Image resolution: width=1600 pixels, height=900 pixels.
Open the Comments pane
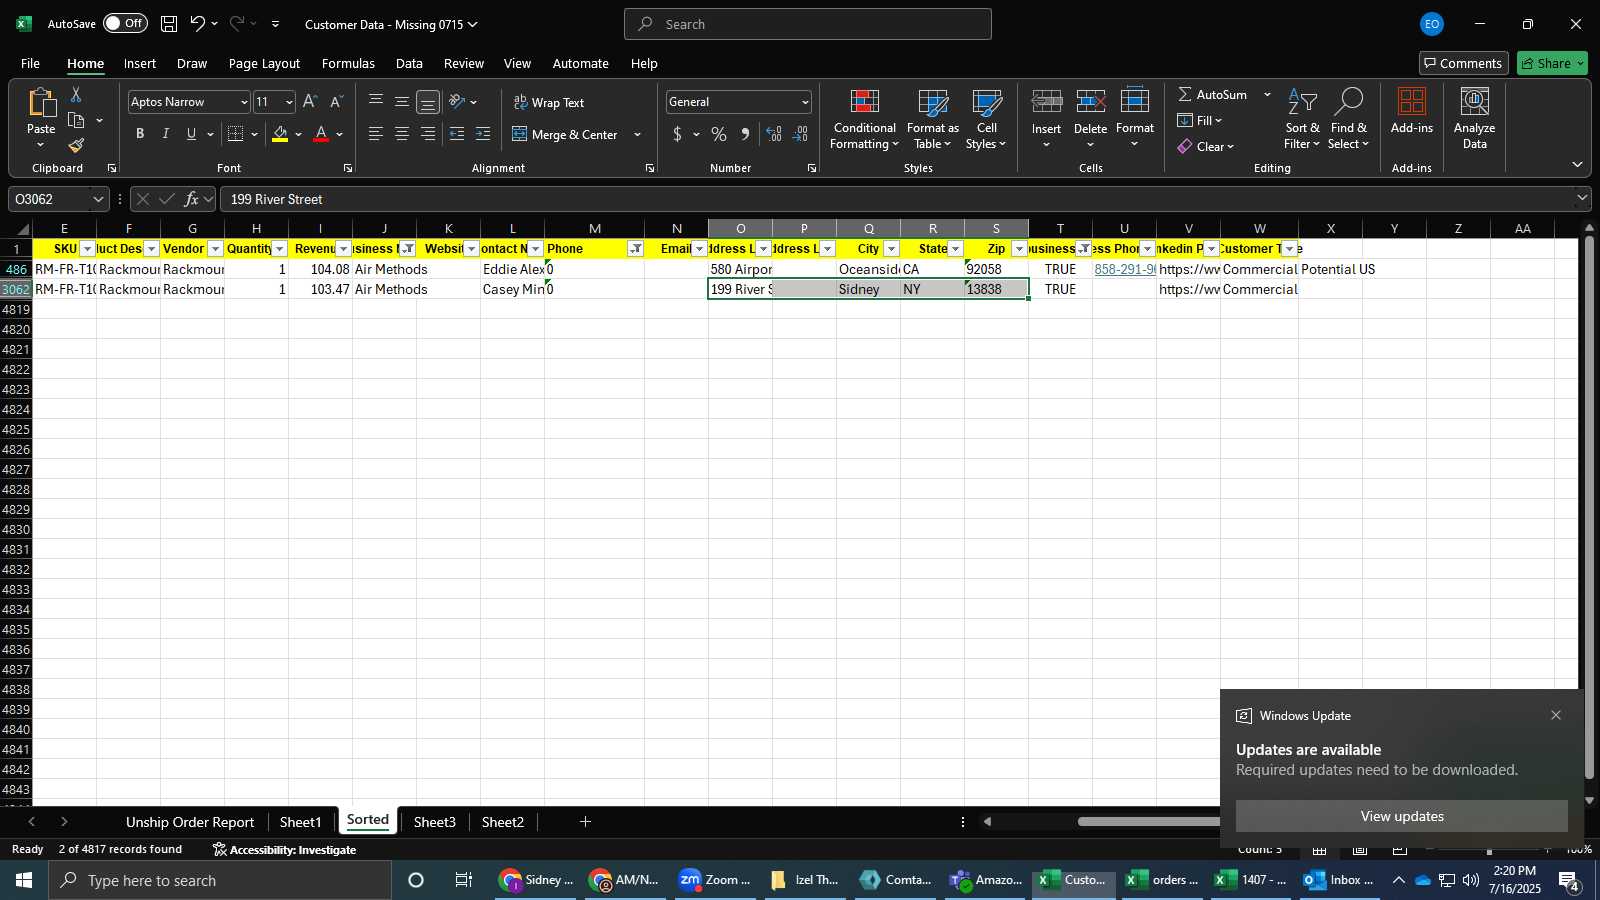(x=1463, y=63)
